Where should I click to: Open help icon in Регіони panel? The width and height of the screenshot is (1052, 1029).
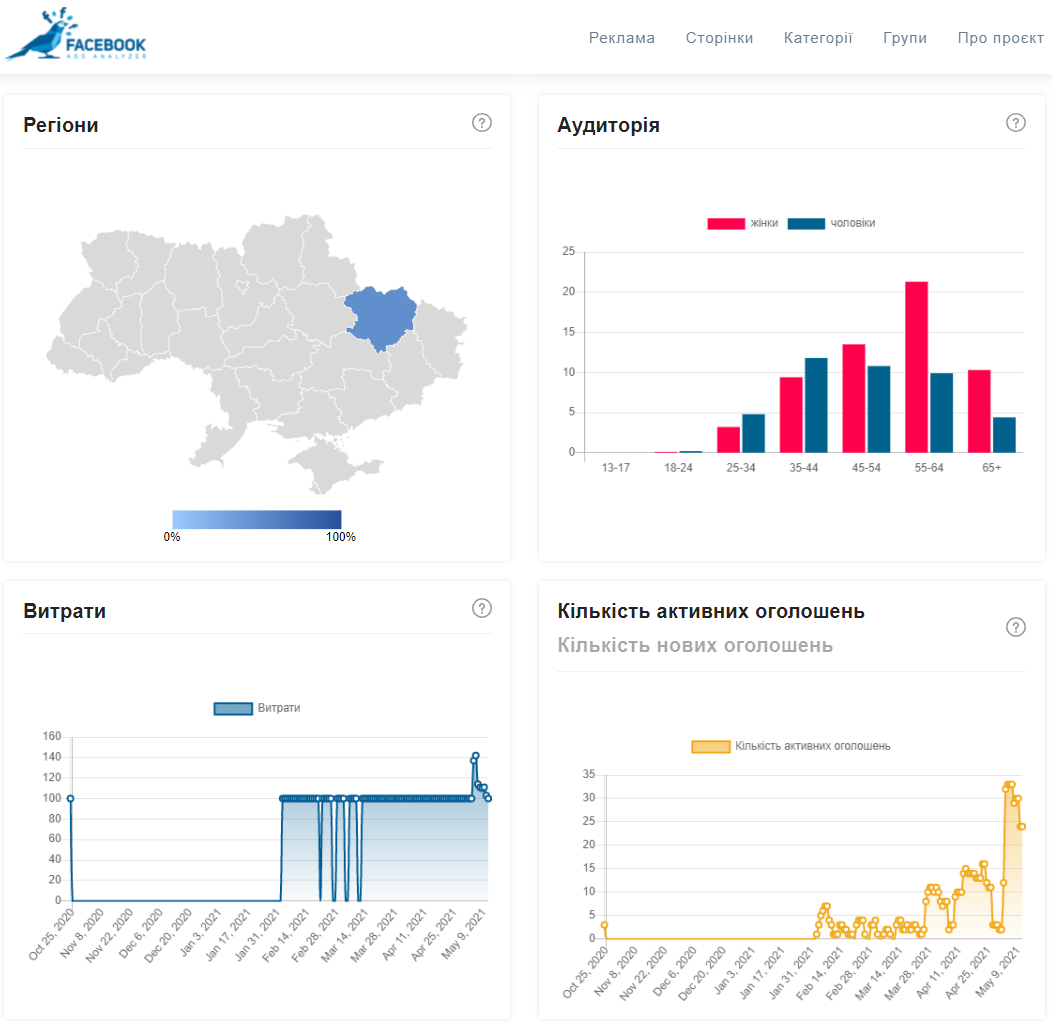(482, 123)
